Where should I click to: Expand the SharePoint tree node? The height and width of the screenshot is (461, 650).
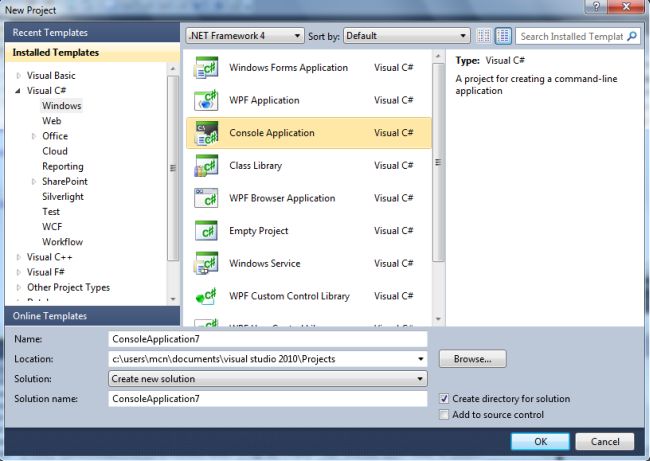[x=34, y=182]
